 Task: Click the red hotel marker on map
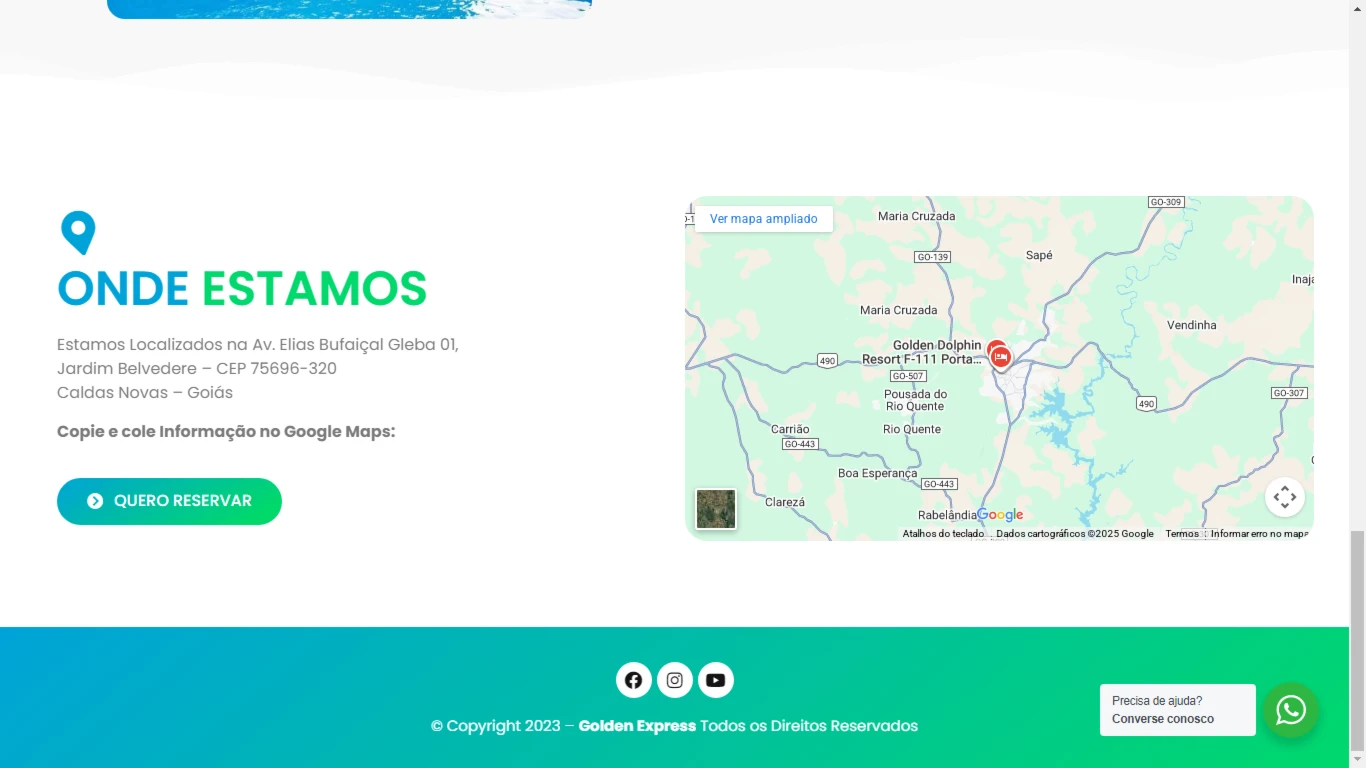[x=1000, y=357]
